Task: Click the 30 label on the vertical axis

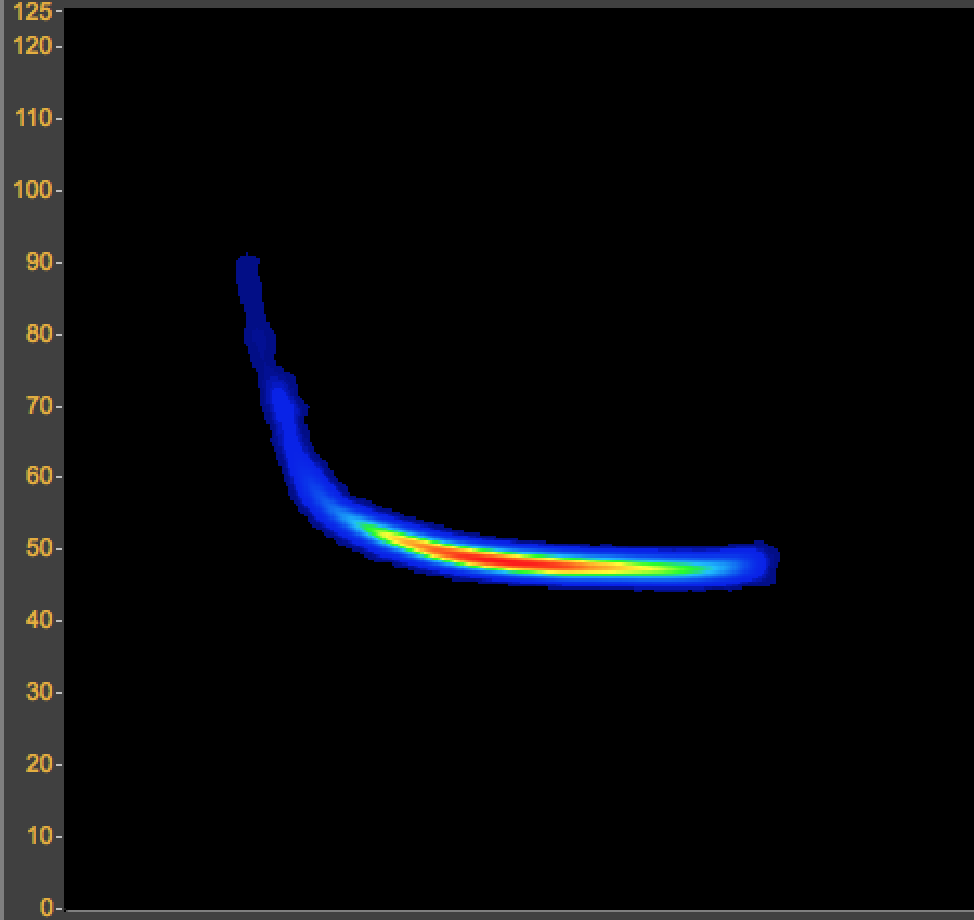Action: click(x=38, y=693)
